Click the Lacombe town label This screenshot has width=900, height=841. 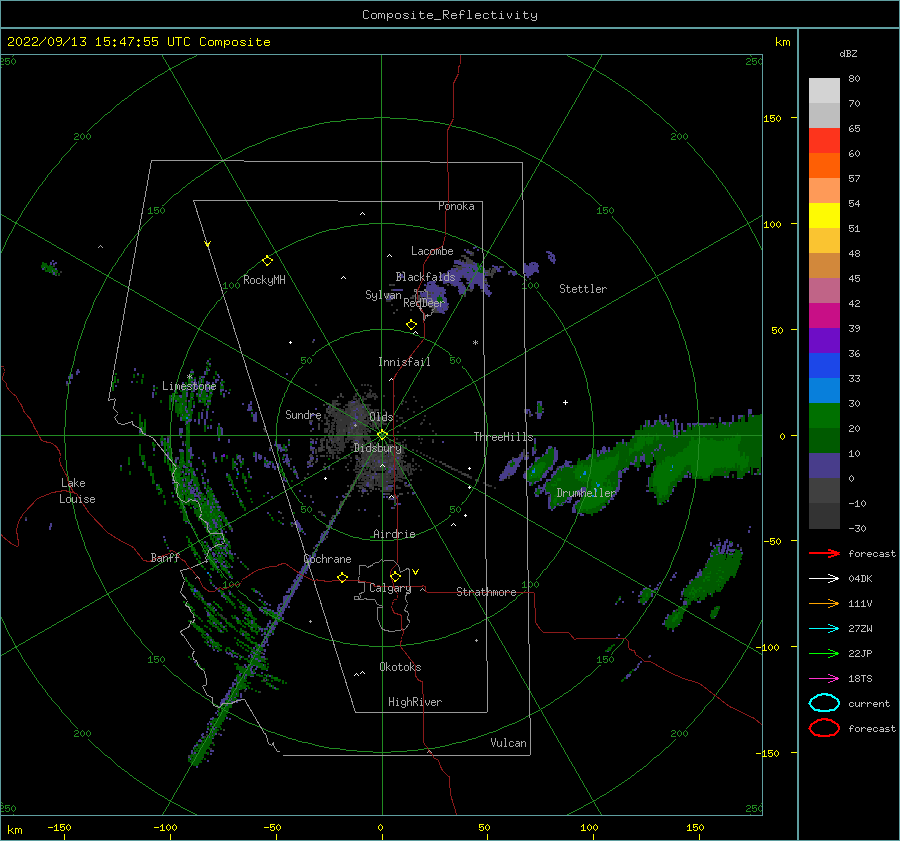pos(432,251)
